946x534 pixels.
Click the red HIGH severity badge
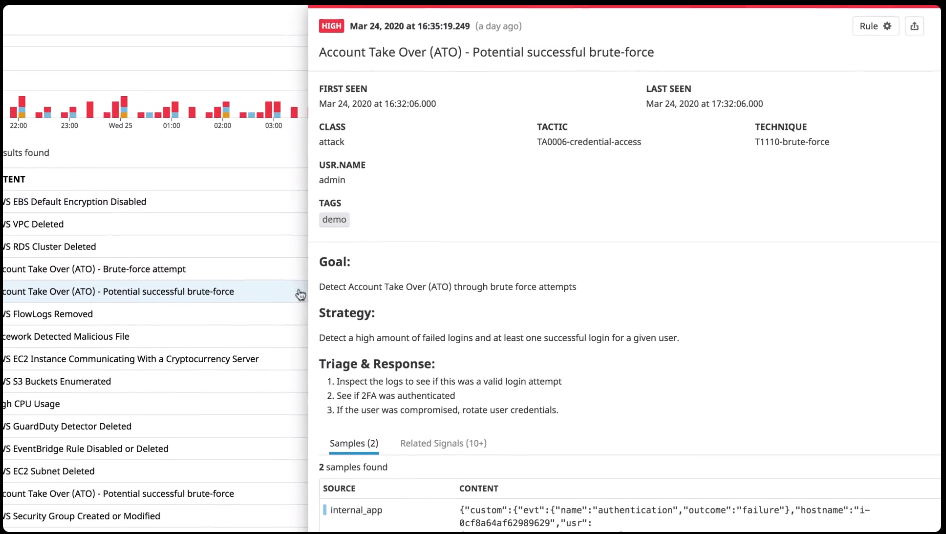(331, 26)
